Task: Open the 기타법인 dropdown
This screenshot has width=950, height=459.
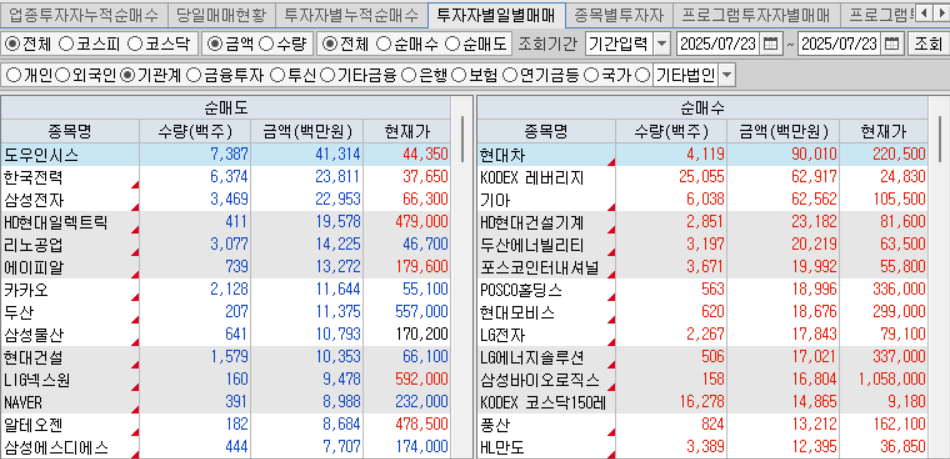Action: (x=727, y=76)
